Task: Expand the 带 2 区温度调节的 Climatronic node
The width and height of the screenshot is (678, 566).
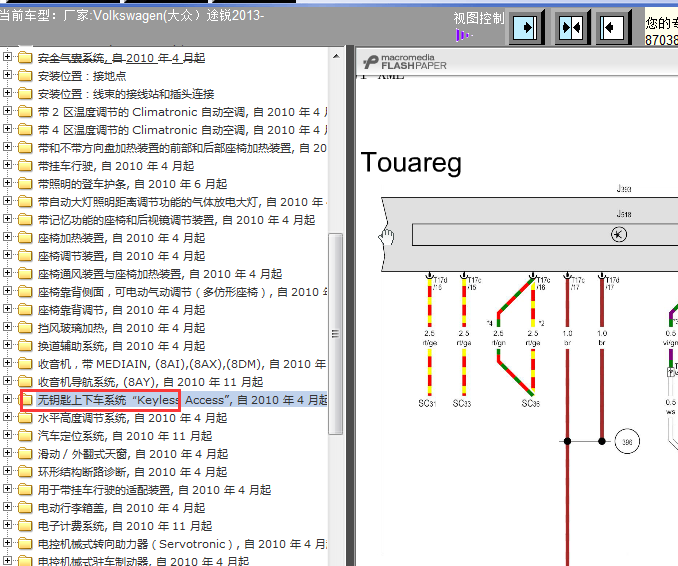Action: [7, 111]
